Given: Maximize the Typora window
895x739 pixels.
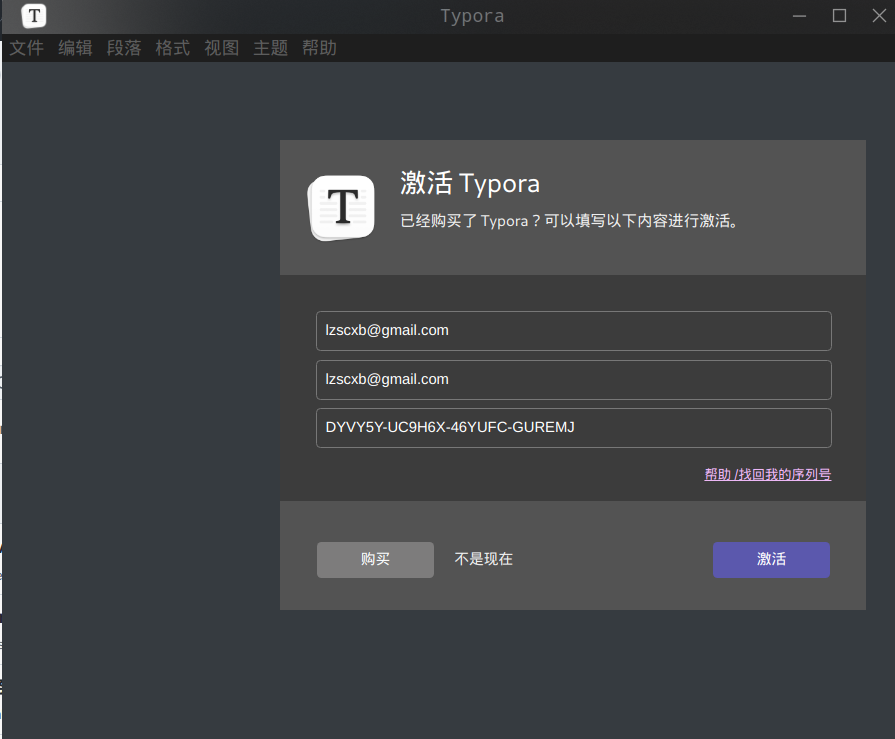Looking at the screenshot, I should coord(839,16).
